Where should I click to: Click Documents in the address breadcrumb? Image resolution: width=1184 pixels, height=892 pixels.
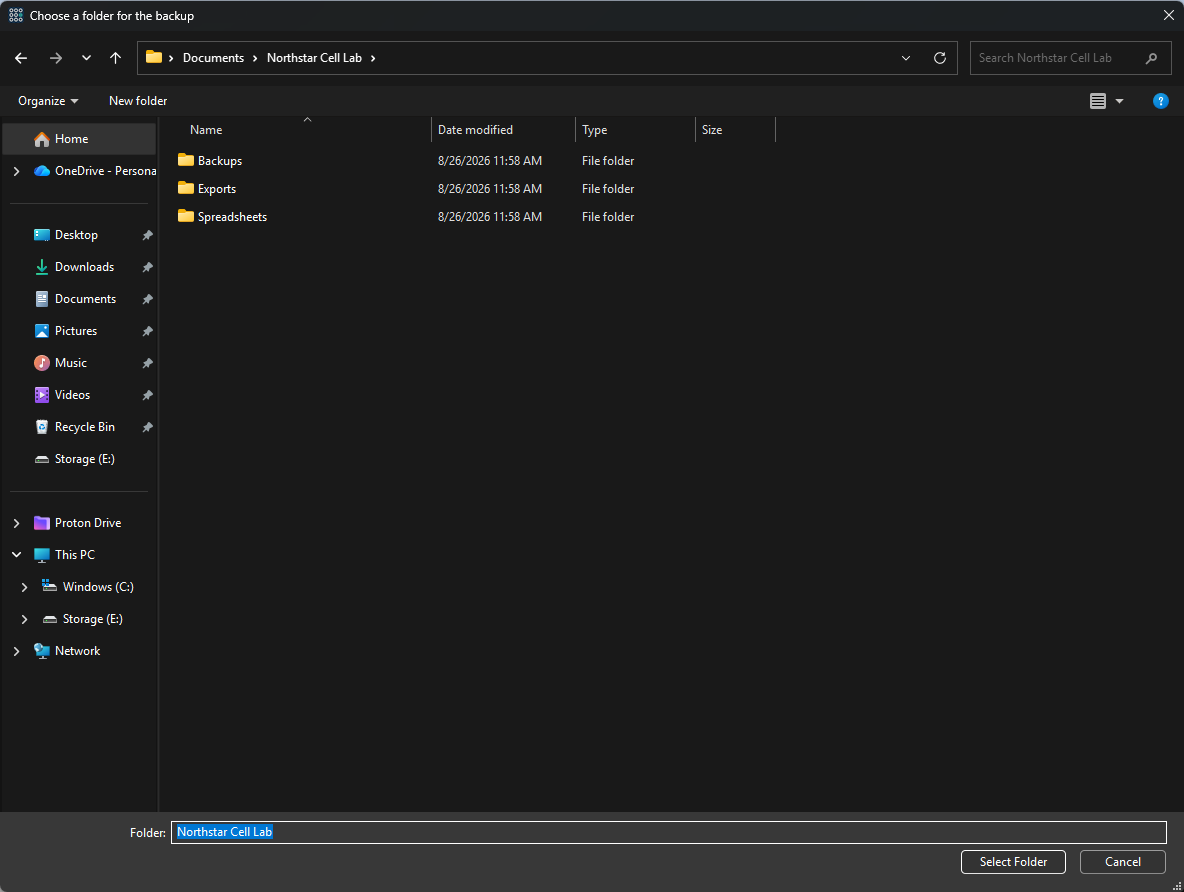213,58
